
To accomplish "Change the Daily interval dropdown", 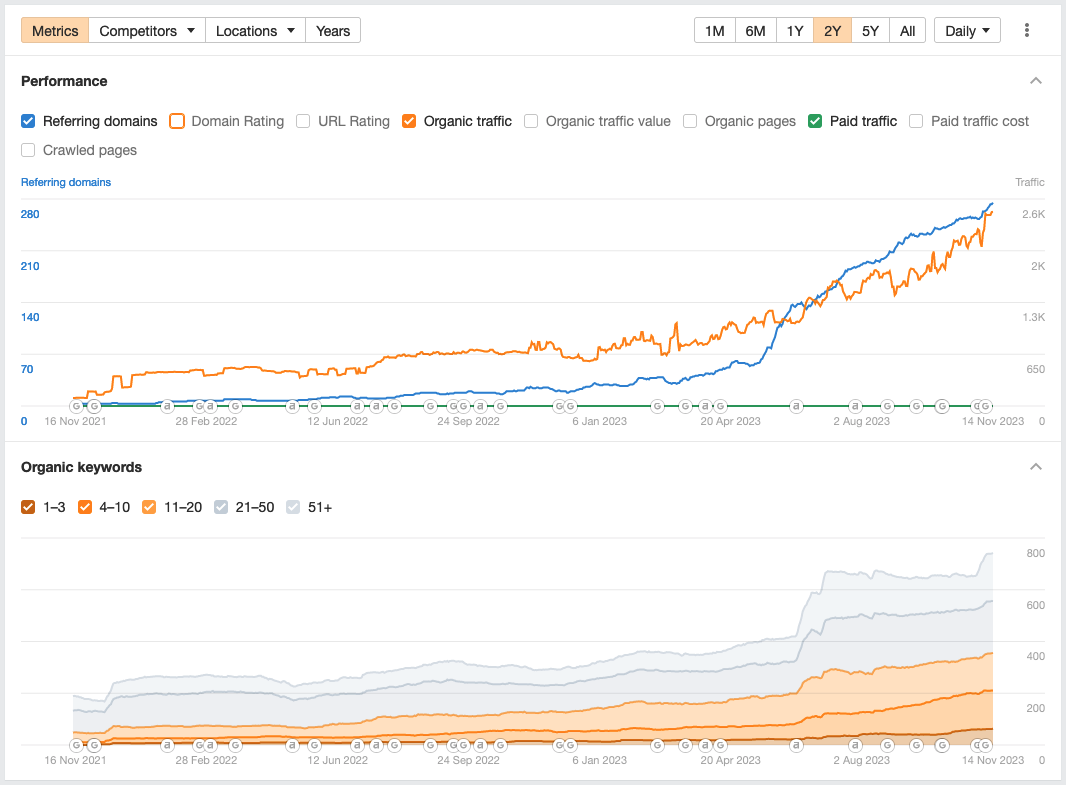I will [967, 31].
